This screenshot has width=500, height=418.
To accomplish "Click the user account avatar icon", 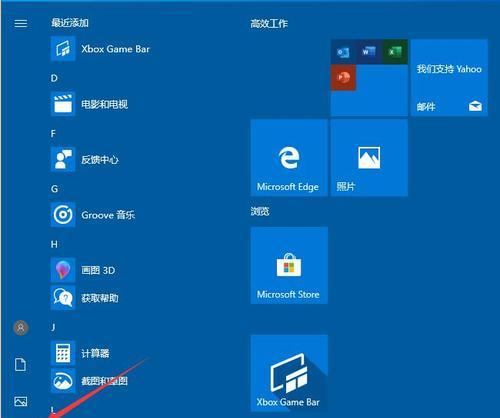I will pyautogui.click(x=21, y=328).
